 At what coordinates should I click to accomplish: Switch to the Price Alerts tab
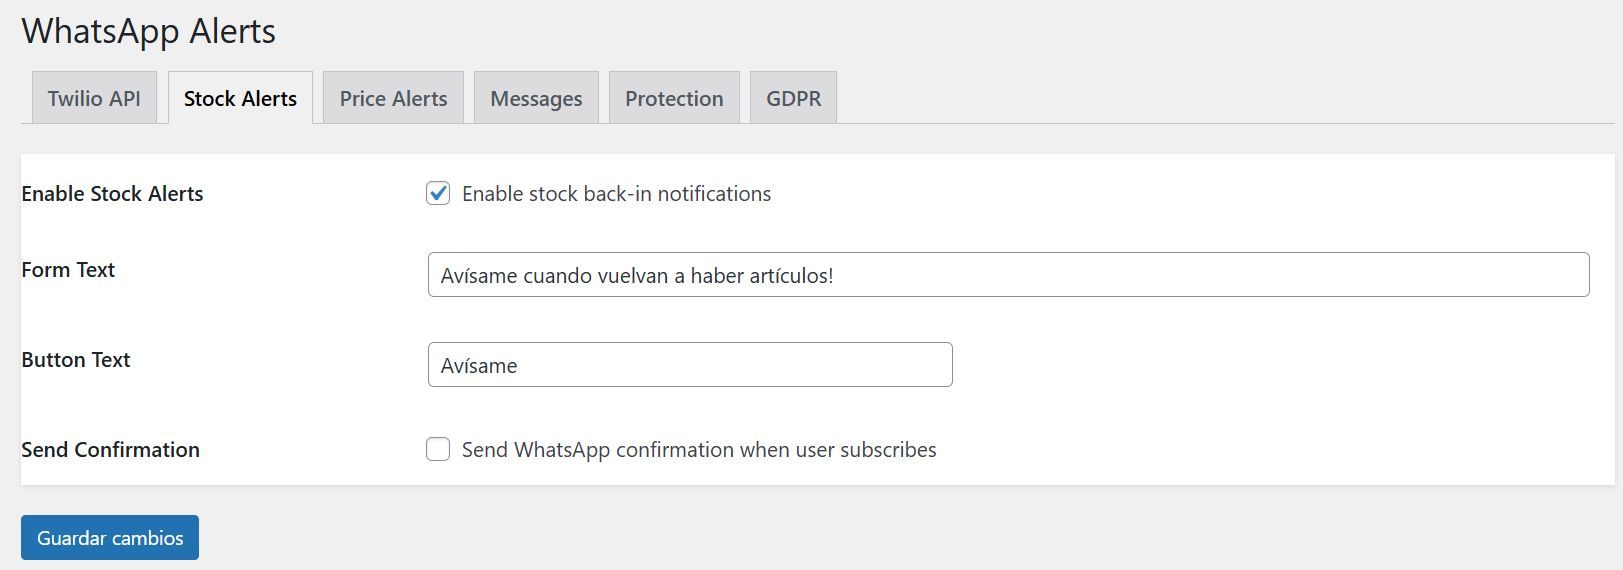coord(393,98)
